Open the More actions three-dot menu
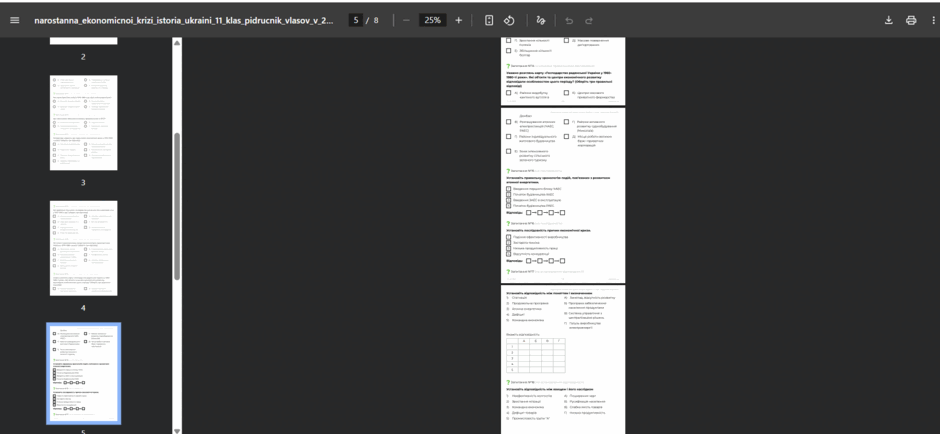This screenshot has width=940, height=434. 933,20
